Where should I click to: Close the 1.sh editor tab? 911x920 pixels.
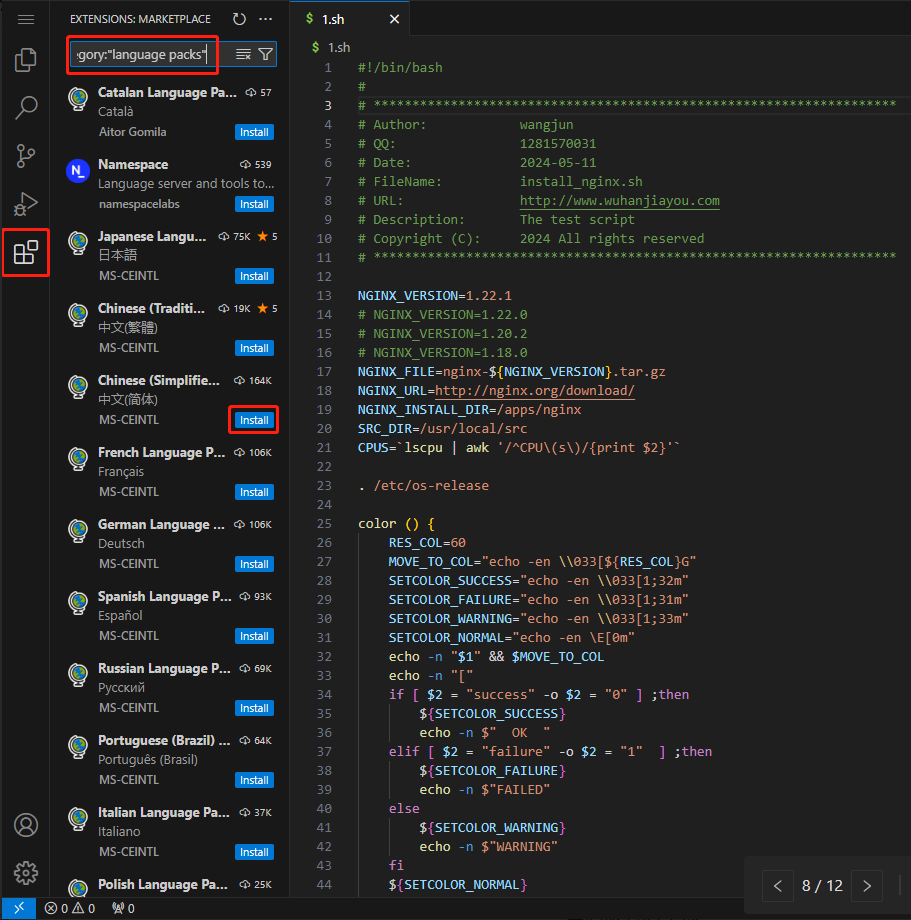(394, 19)
